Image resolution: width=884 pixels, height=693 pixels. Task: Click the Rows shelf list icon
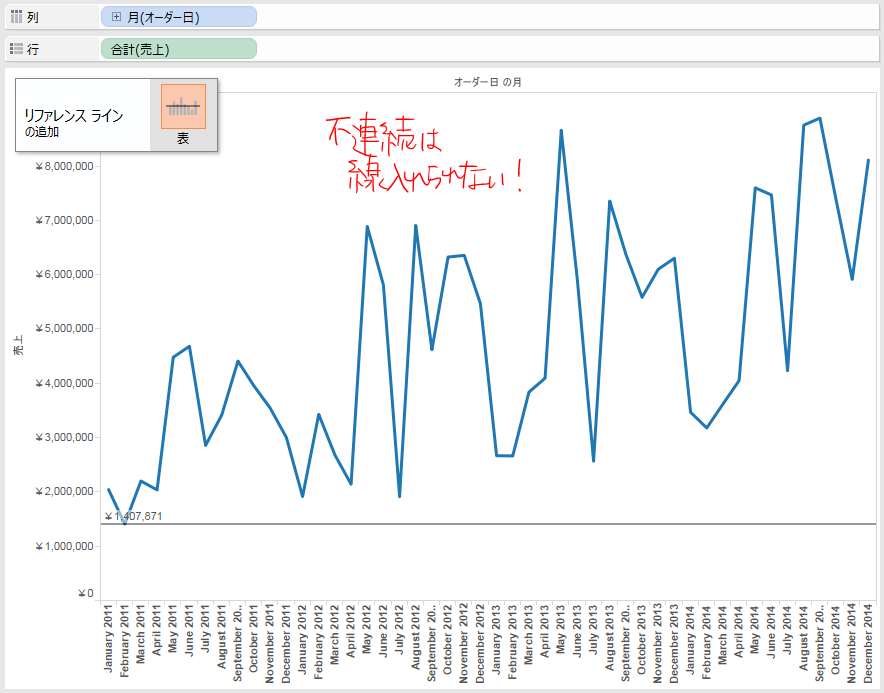pos(16,49)
